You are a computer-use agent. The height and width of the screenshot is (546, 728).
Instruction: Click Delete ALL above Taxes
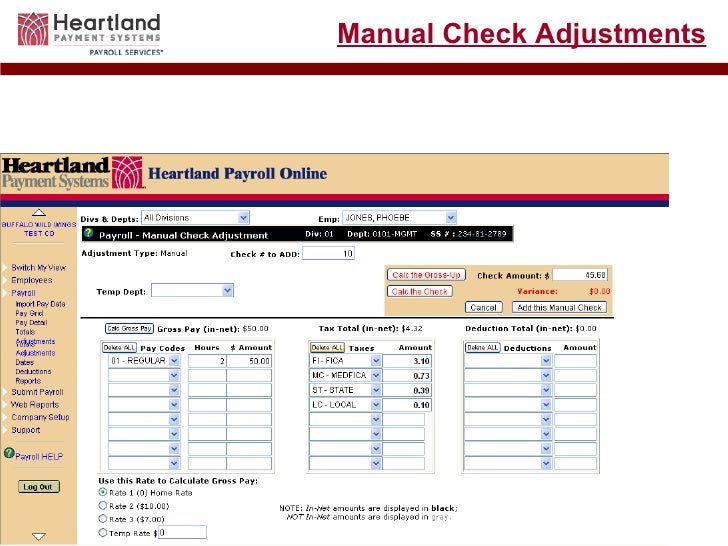[327, 347]
